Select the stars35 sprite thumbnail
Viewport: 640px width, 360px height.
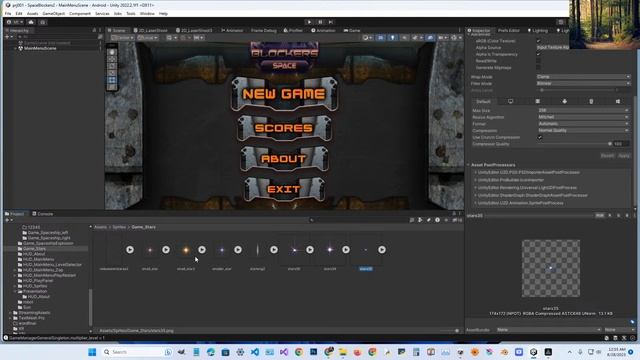click(365, 250)
